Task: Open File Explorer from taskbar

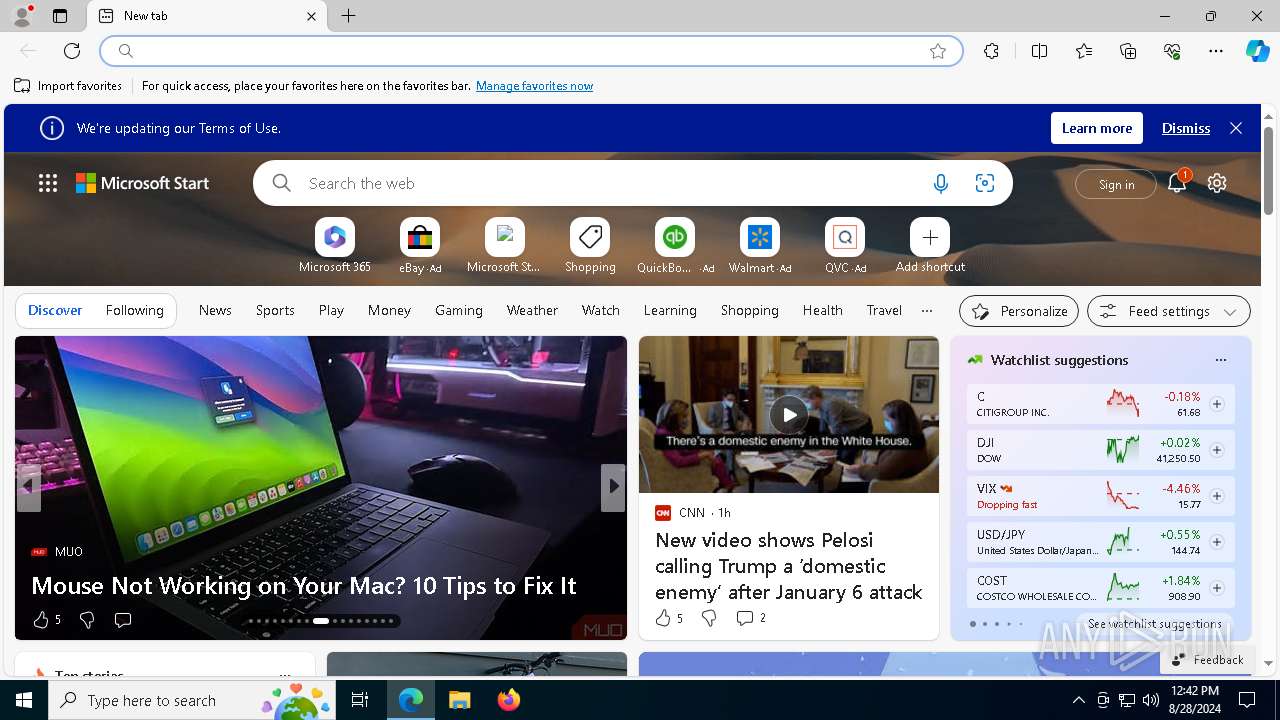Action: [459, 700]
